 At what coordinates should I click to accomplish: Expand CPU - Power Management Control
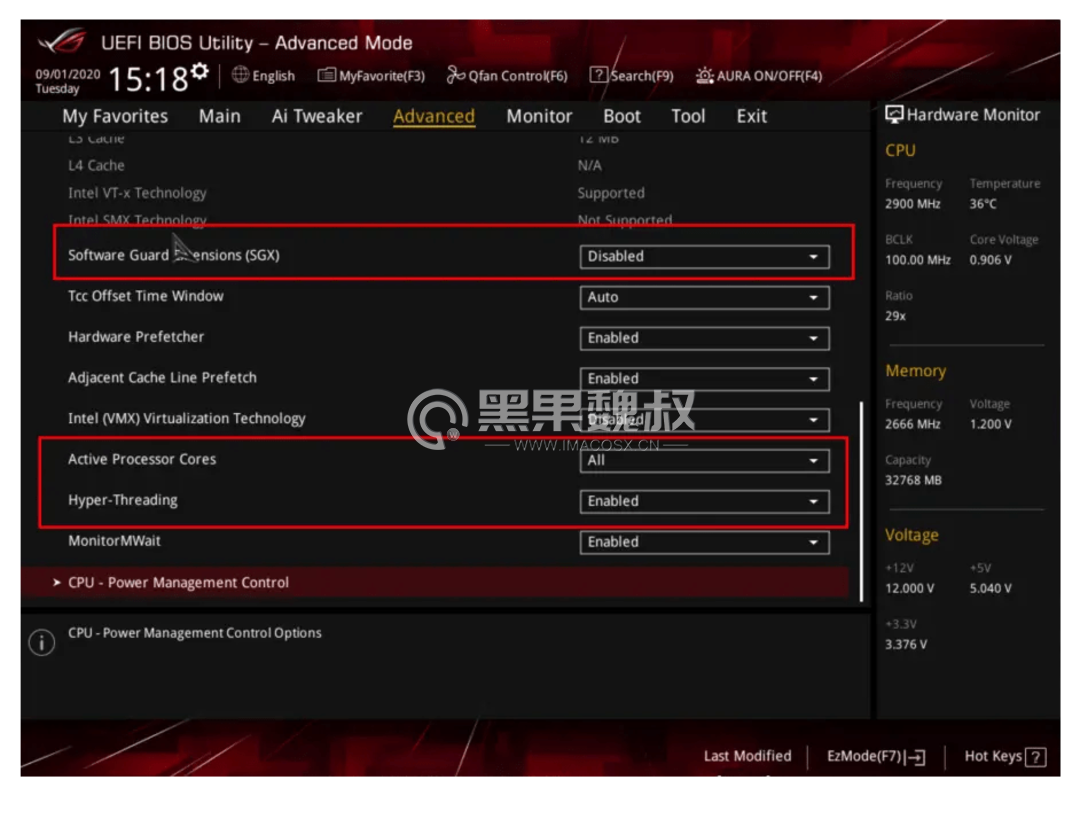click(435, 582)
